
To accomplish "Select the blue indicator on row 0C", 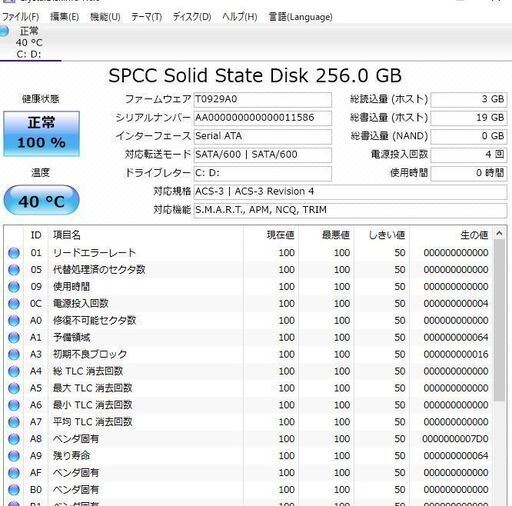I will 14,304.
